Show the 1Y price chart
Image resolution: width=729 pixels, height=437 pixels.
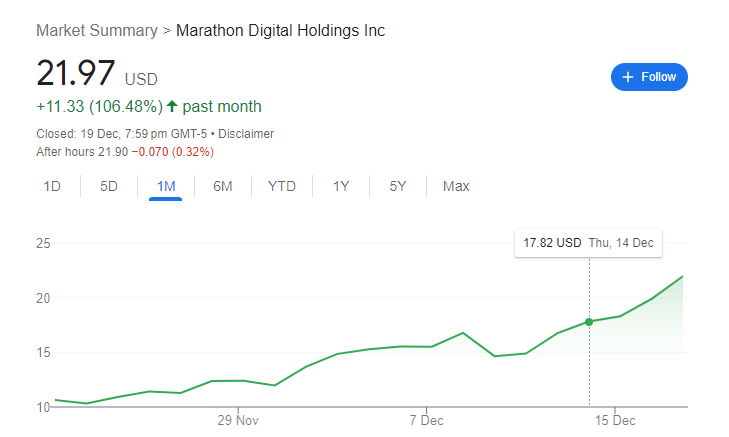[341, 186]
